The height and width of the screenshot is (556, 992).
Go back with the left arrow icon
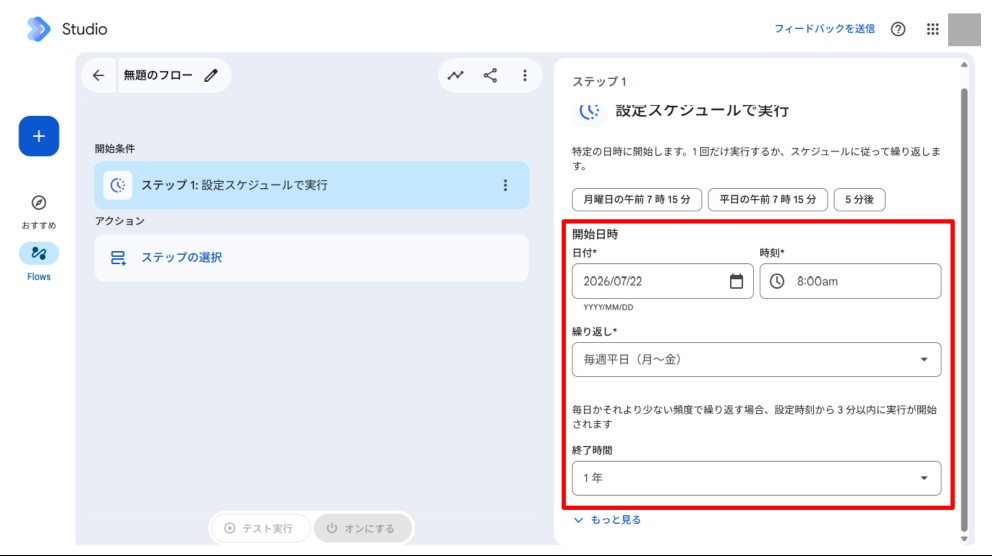coord(98,75)
